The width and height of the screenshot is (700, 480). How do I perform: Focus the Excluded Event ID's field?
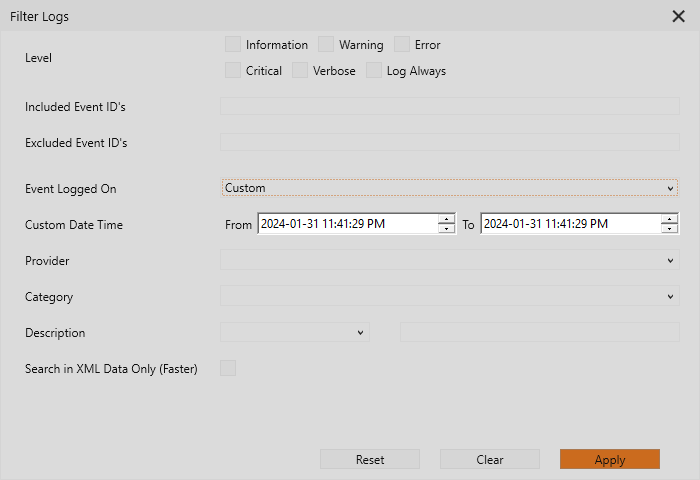(450, 142)
